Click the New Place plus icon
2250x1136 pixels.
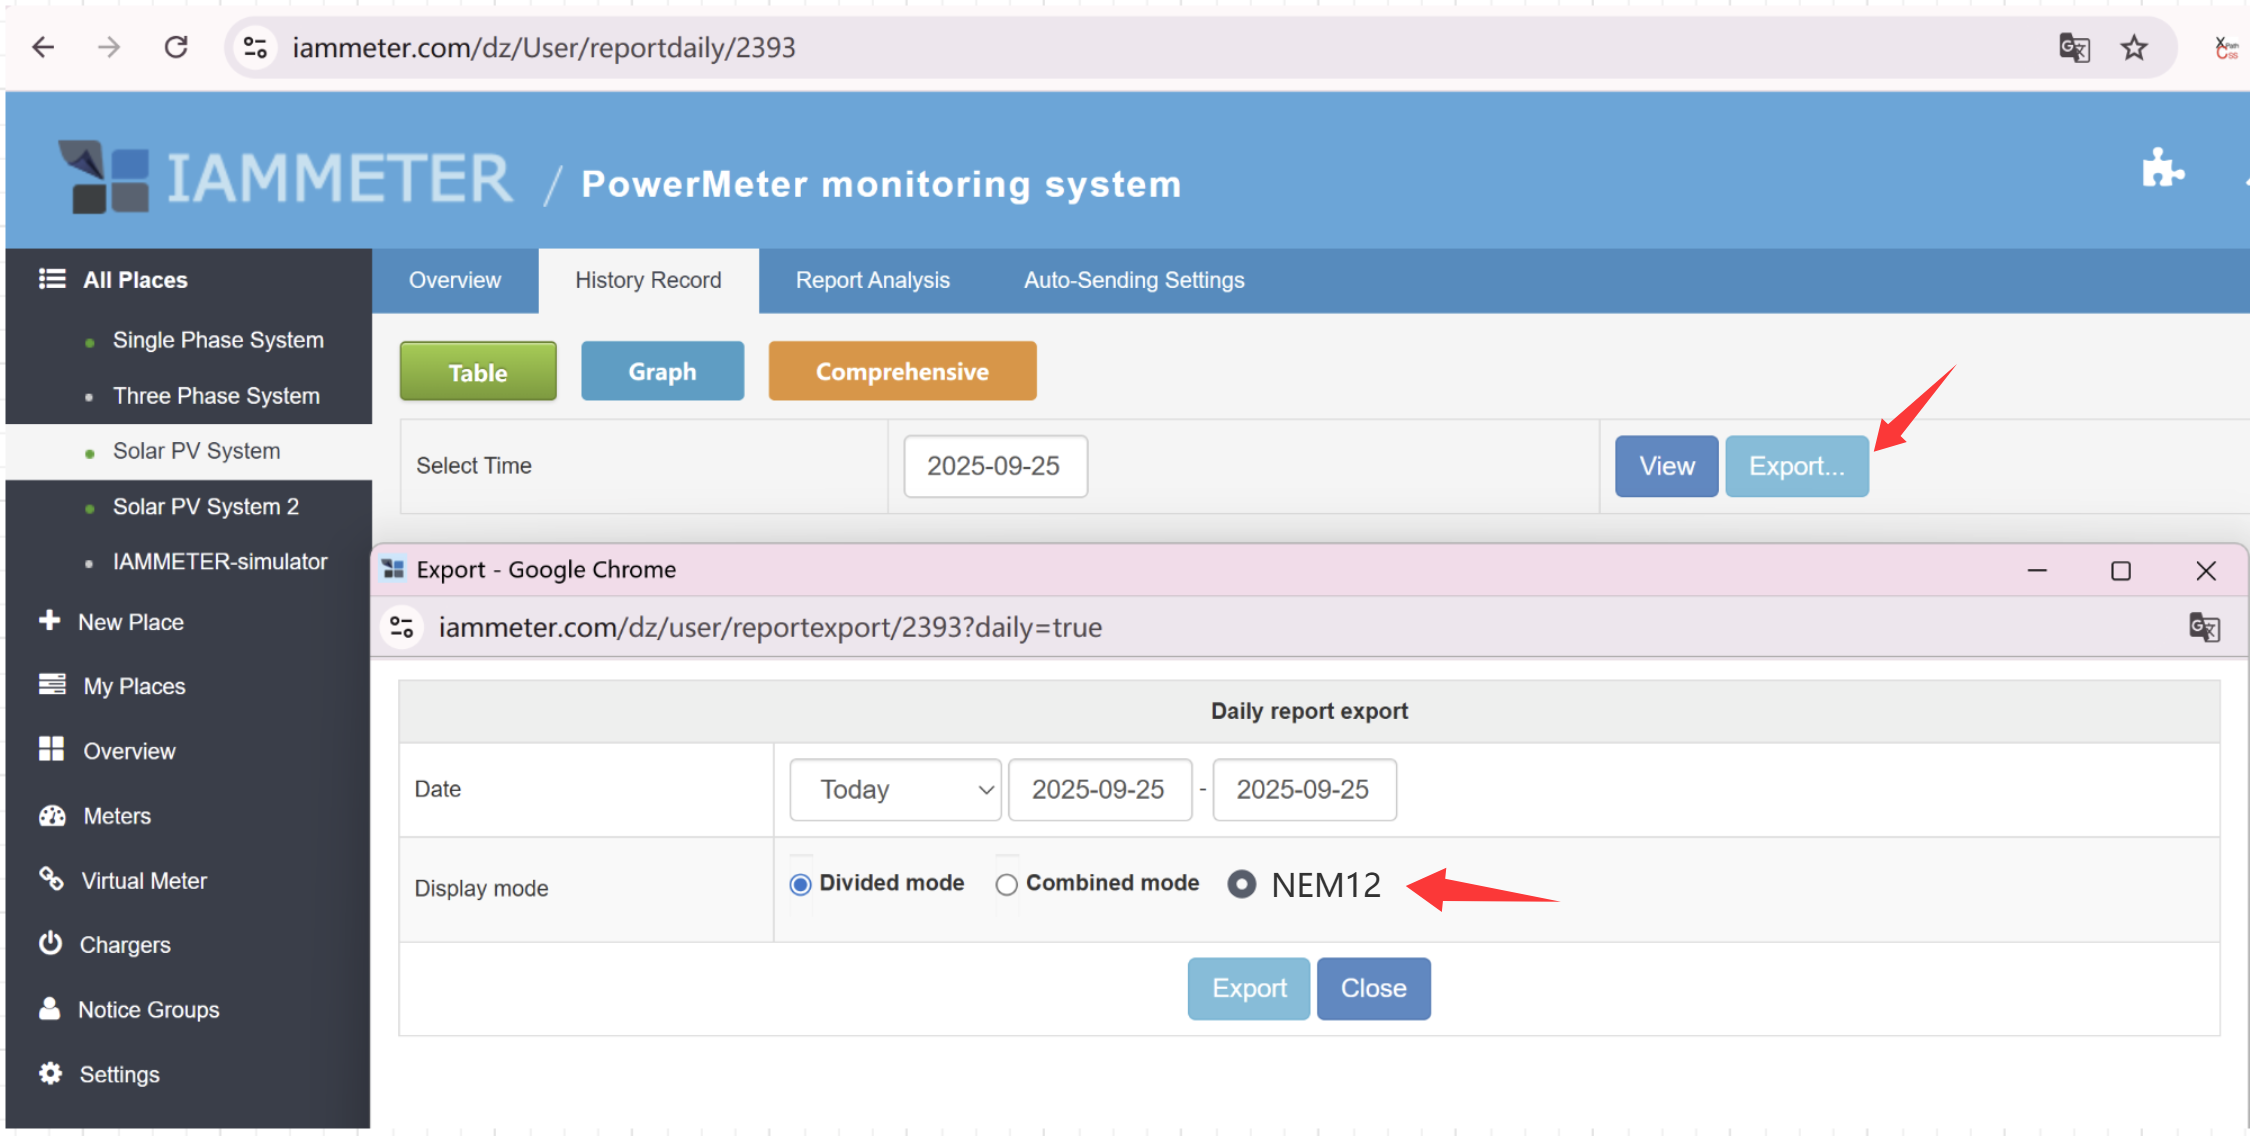tap(49, 621)
